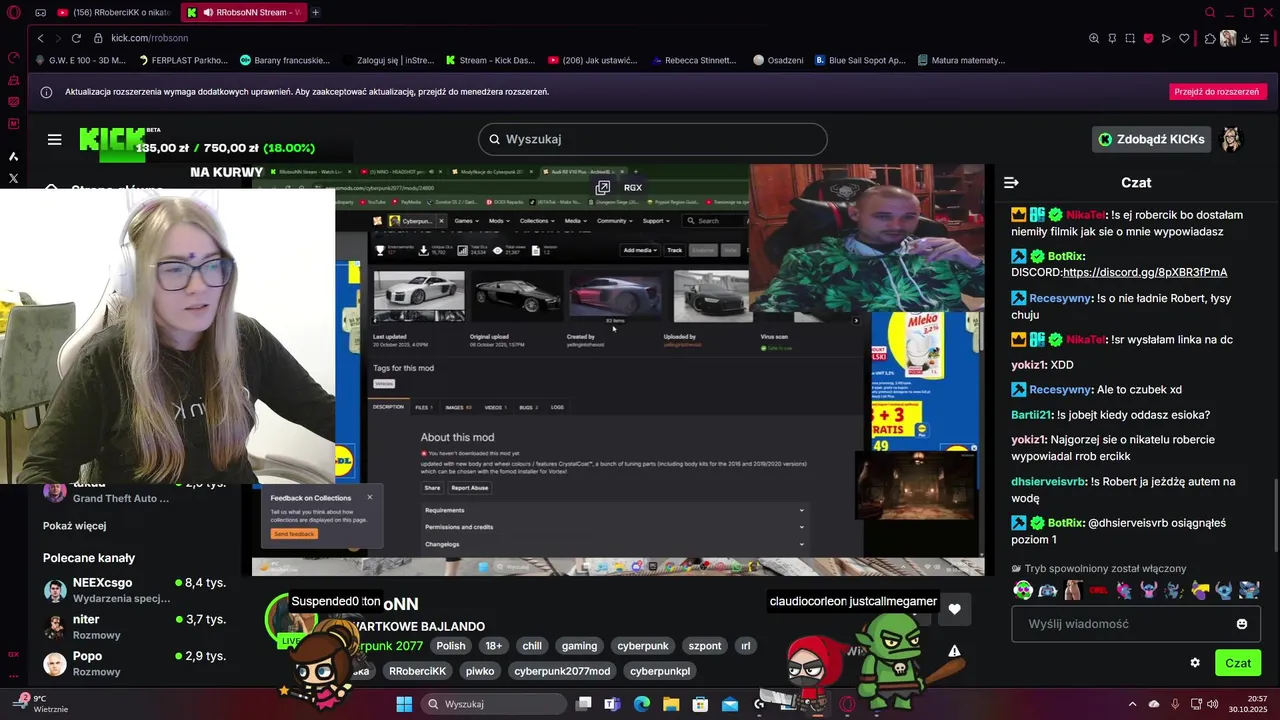Open the emoji picker in chat input
The width and height of the screenshot is (1280, 720).
click(x=1242, y=624)
